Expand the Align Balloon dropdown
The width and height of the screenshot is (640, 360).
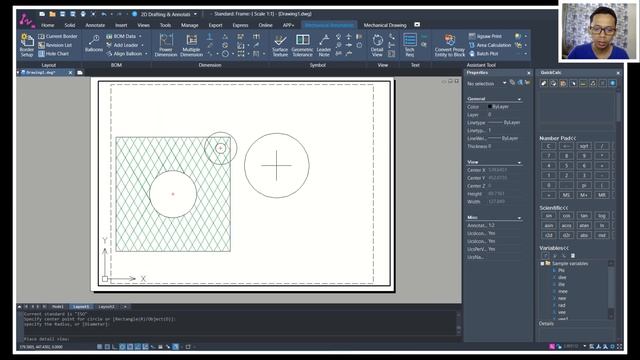click(x=146, y=53)
